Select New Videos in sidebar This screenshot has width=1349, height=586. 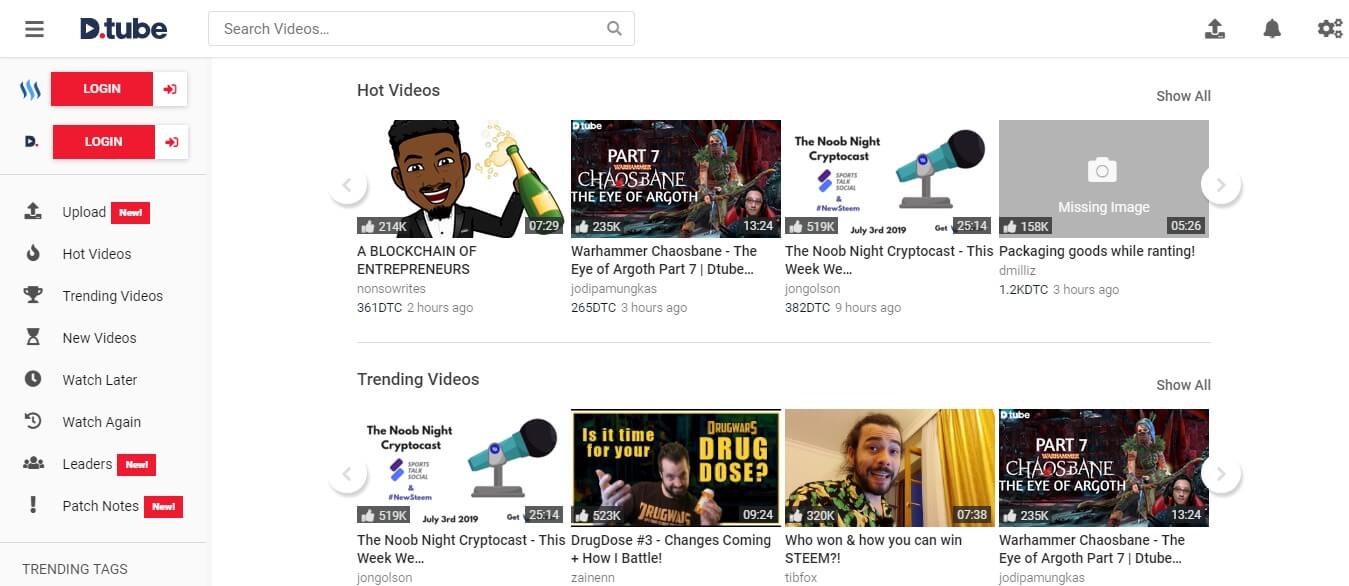tap(100, 338)
